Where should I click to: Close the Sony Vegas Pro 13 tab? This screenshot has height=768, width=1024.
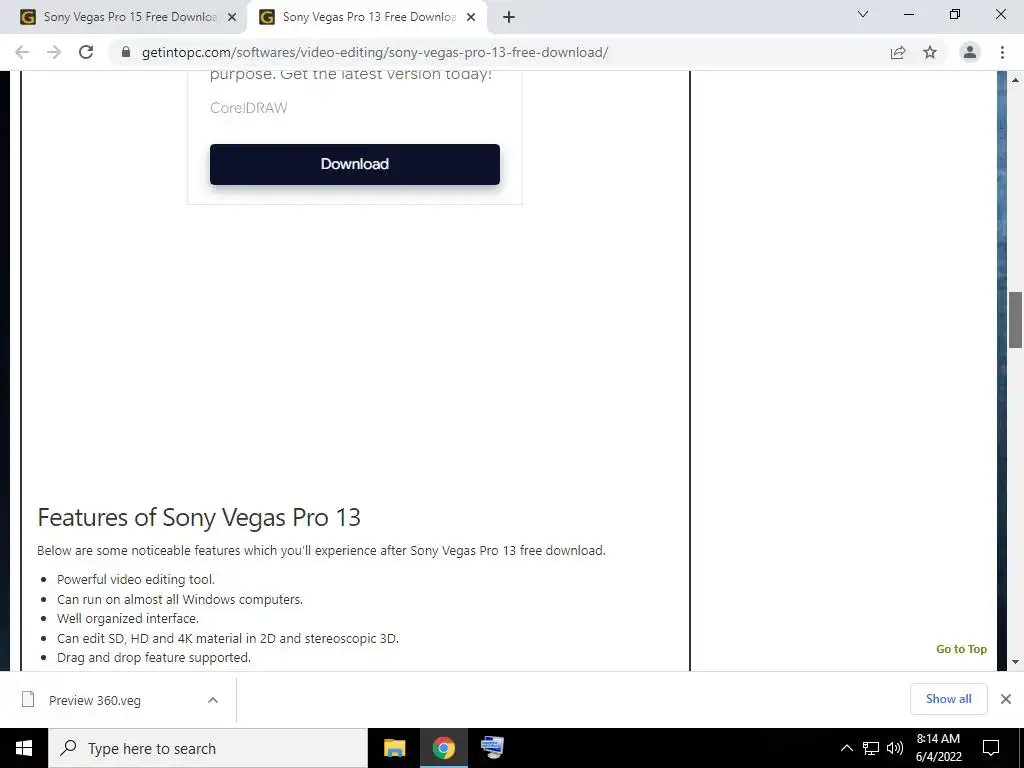(471, 17)
